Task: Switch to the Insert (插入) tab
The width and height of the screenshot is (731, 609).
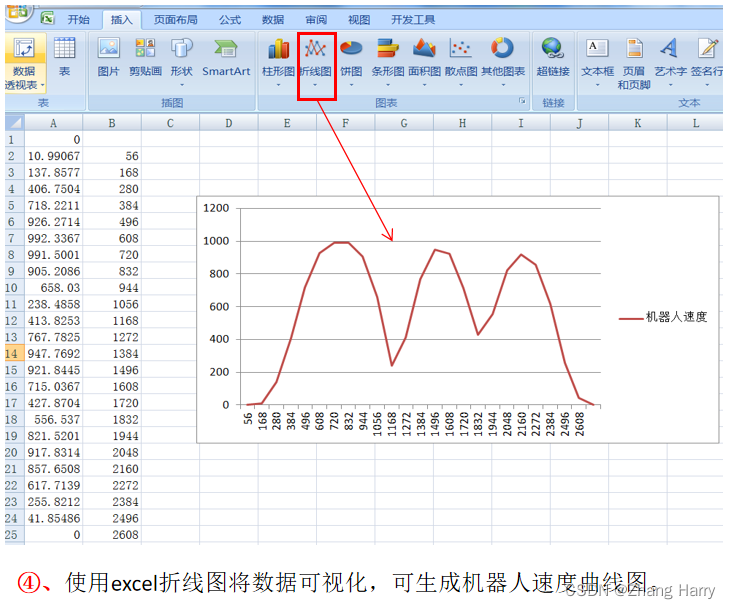Action: tap(121, 20)
